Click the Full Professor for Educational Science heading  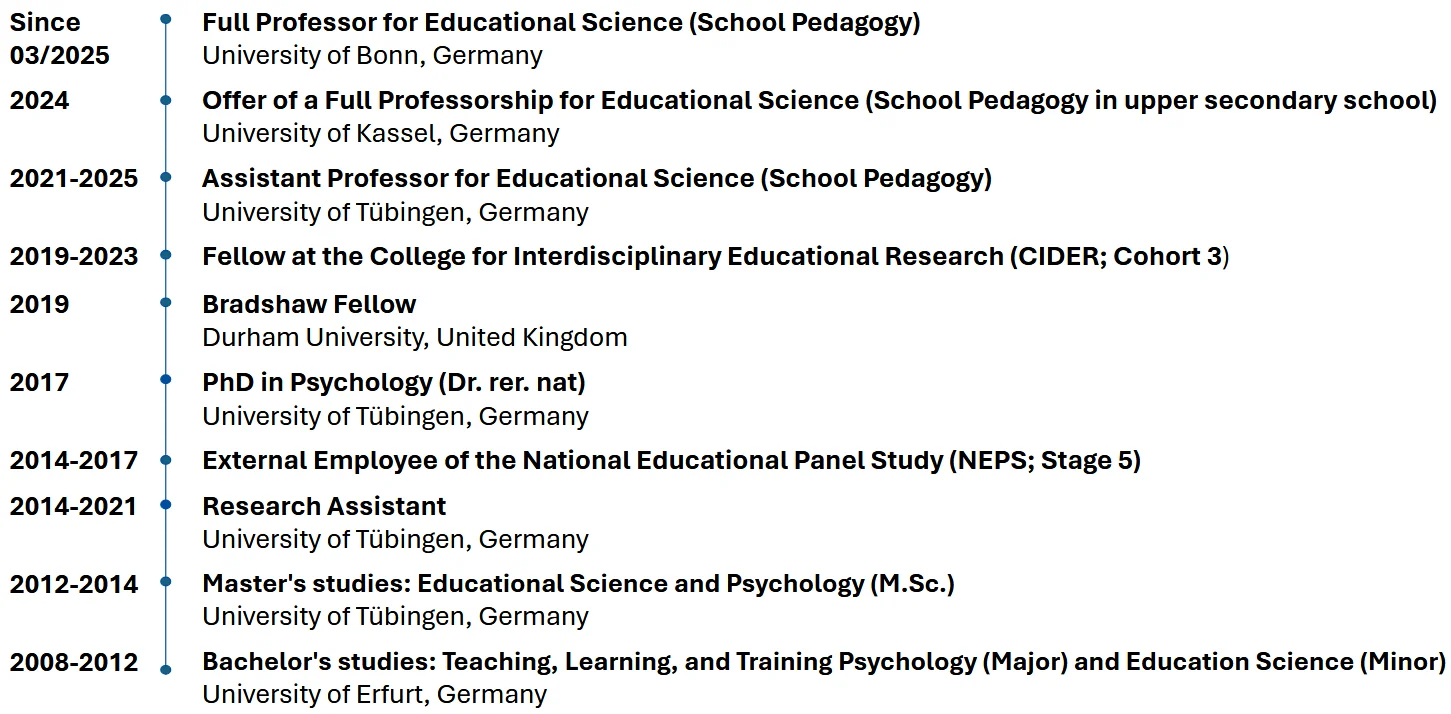[560, 22]
